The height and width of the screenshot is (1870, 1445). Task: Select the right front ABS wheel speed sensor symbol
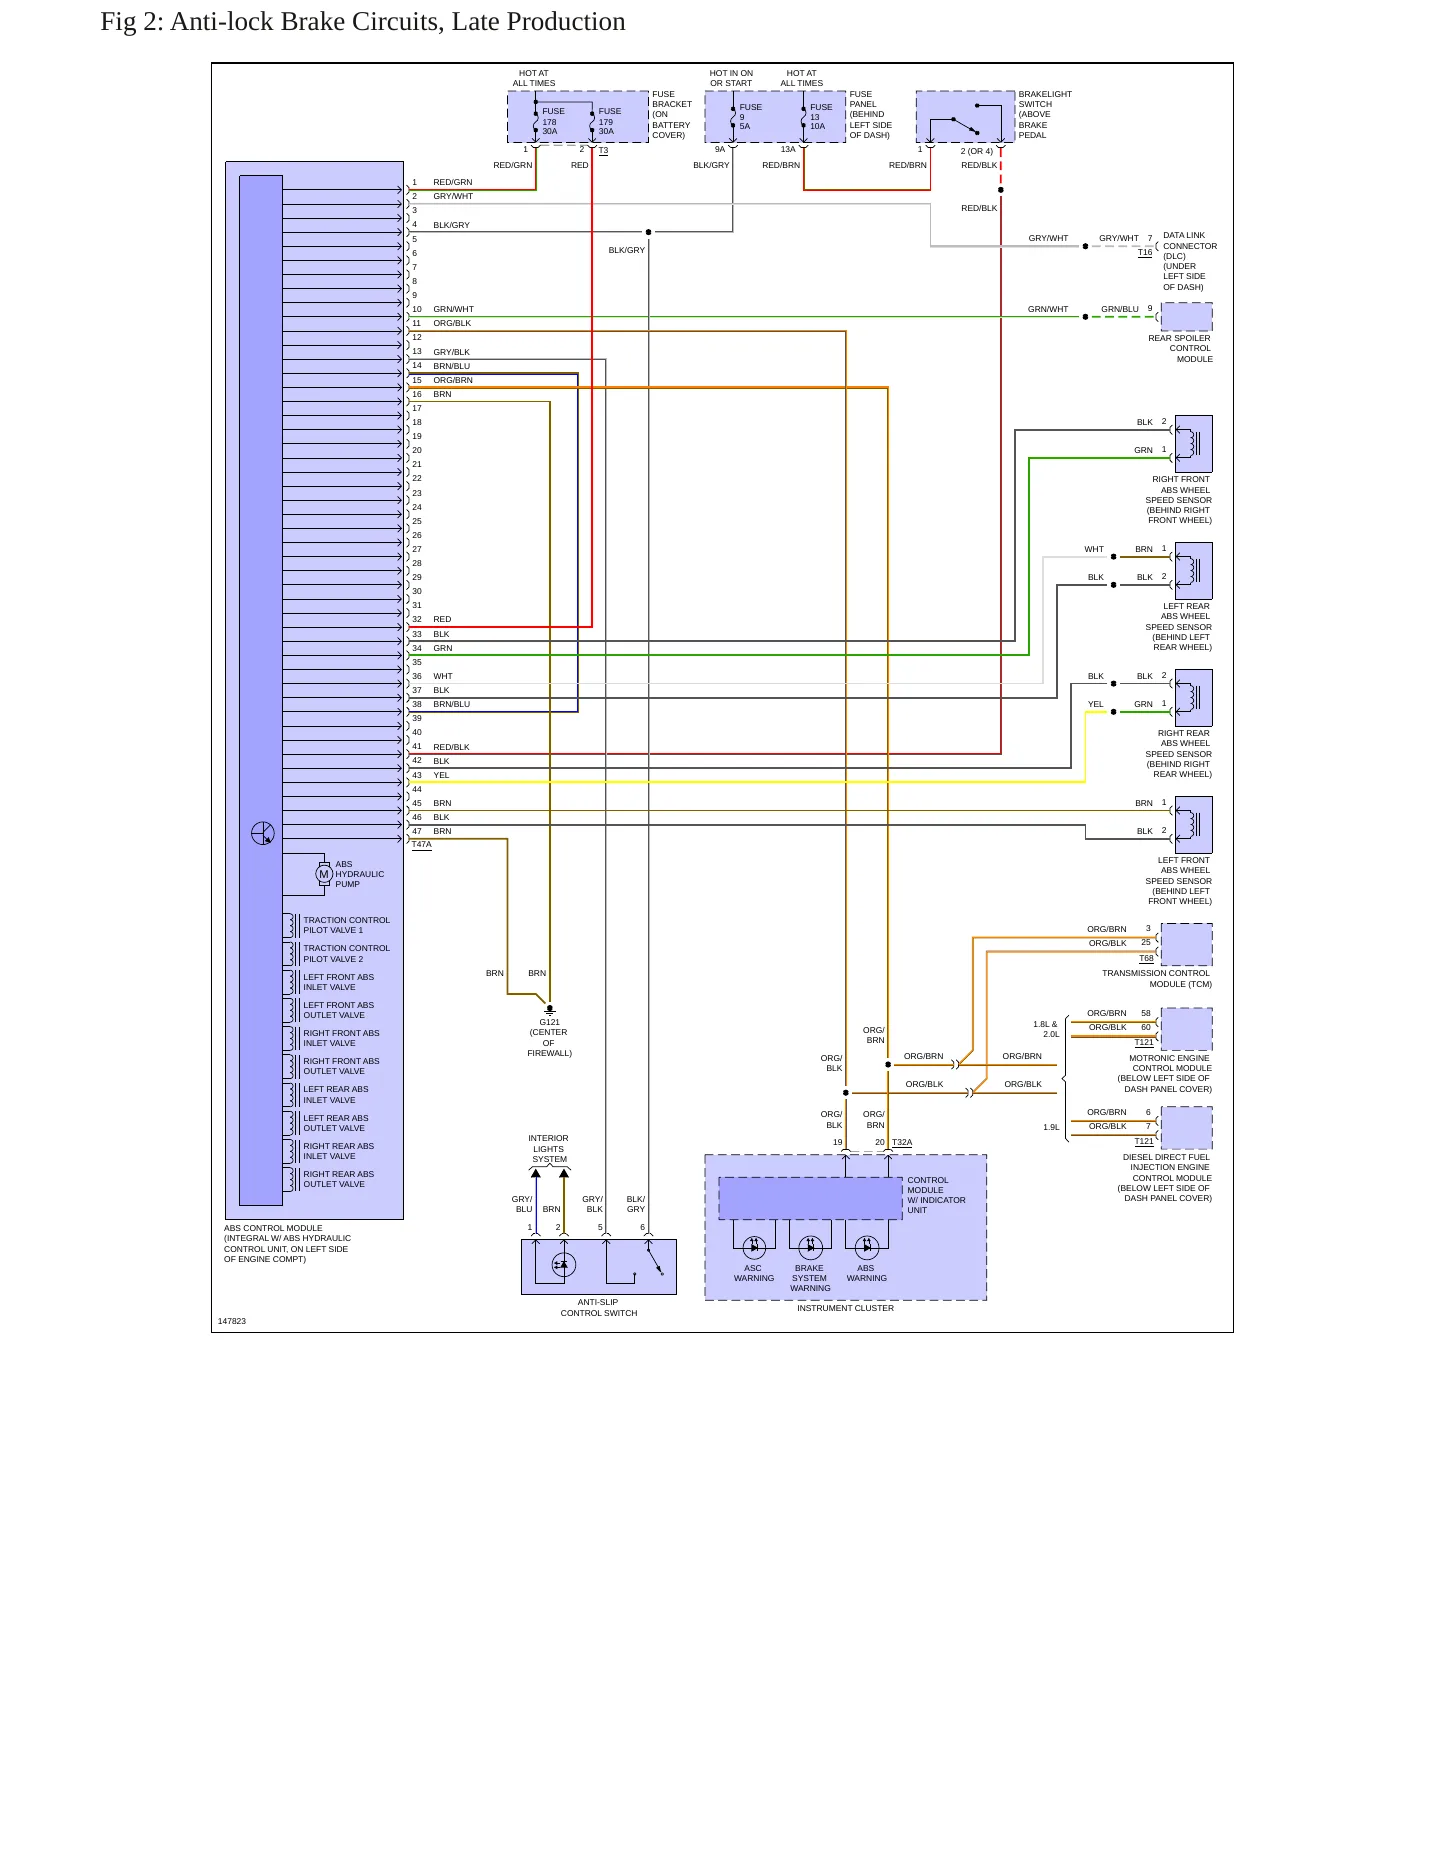pos(1193,443)
